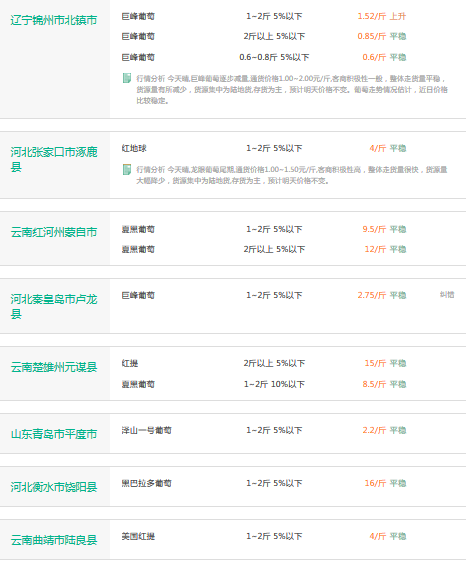This screenshot has height=563, width=466.
Task: Open the 河北张家口市涿鹿县 region link
Action: click(x=54, y=159)
